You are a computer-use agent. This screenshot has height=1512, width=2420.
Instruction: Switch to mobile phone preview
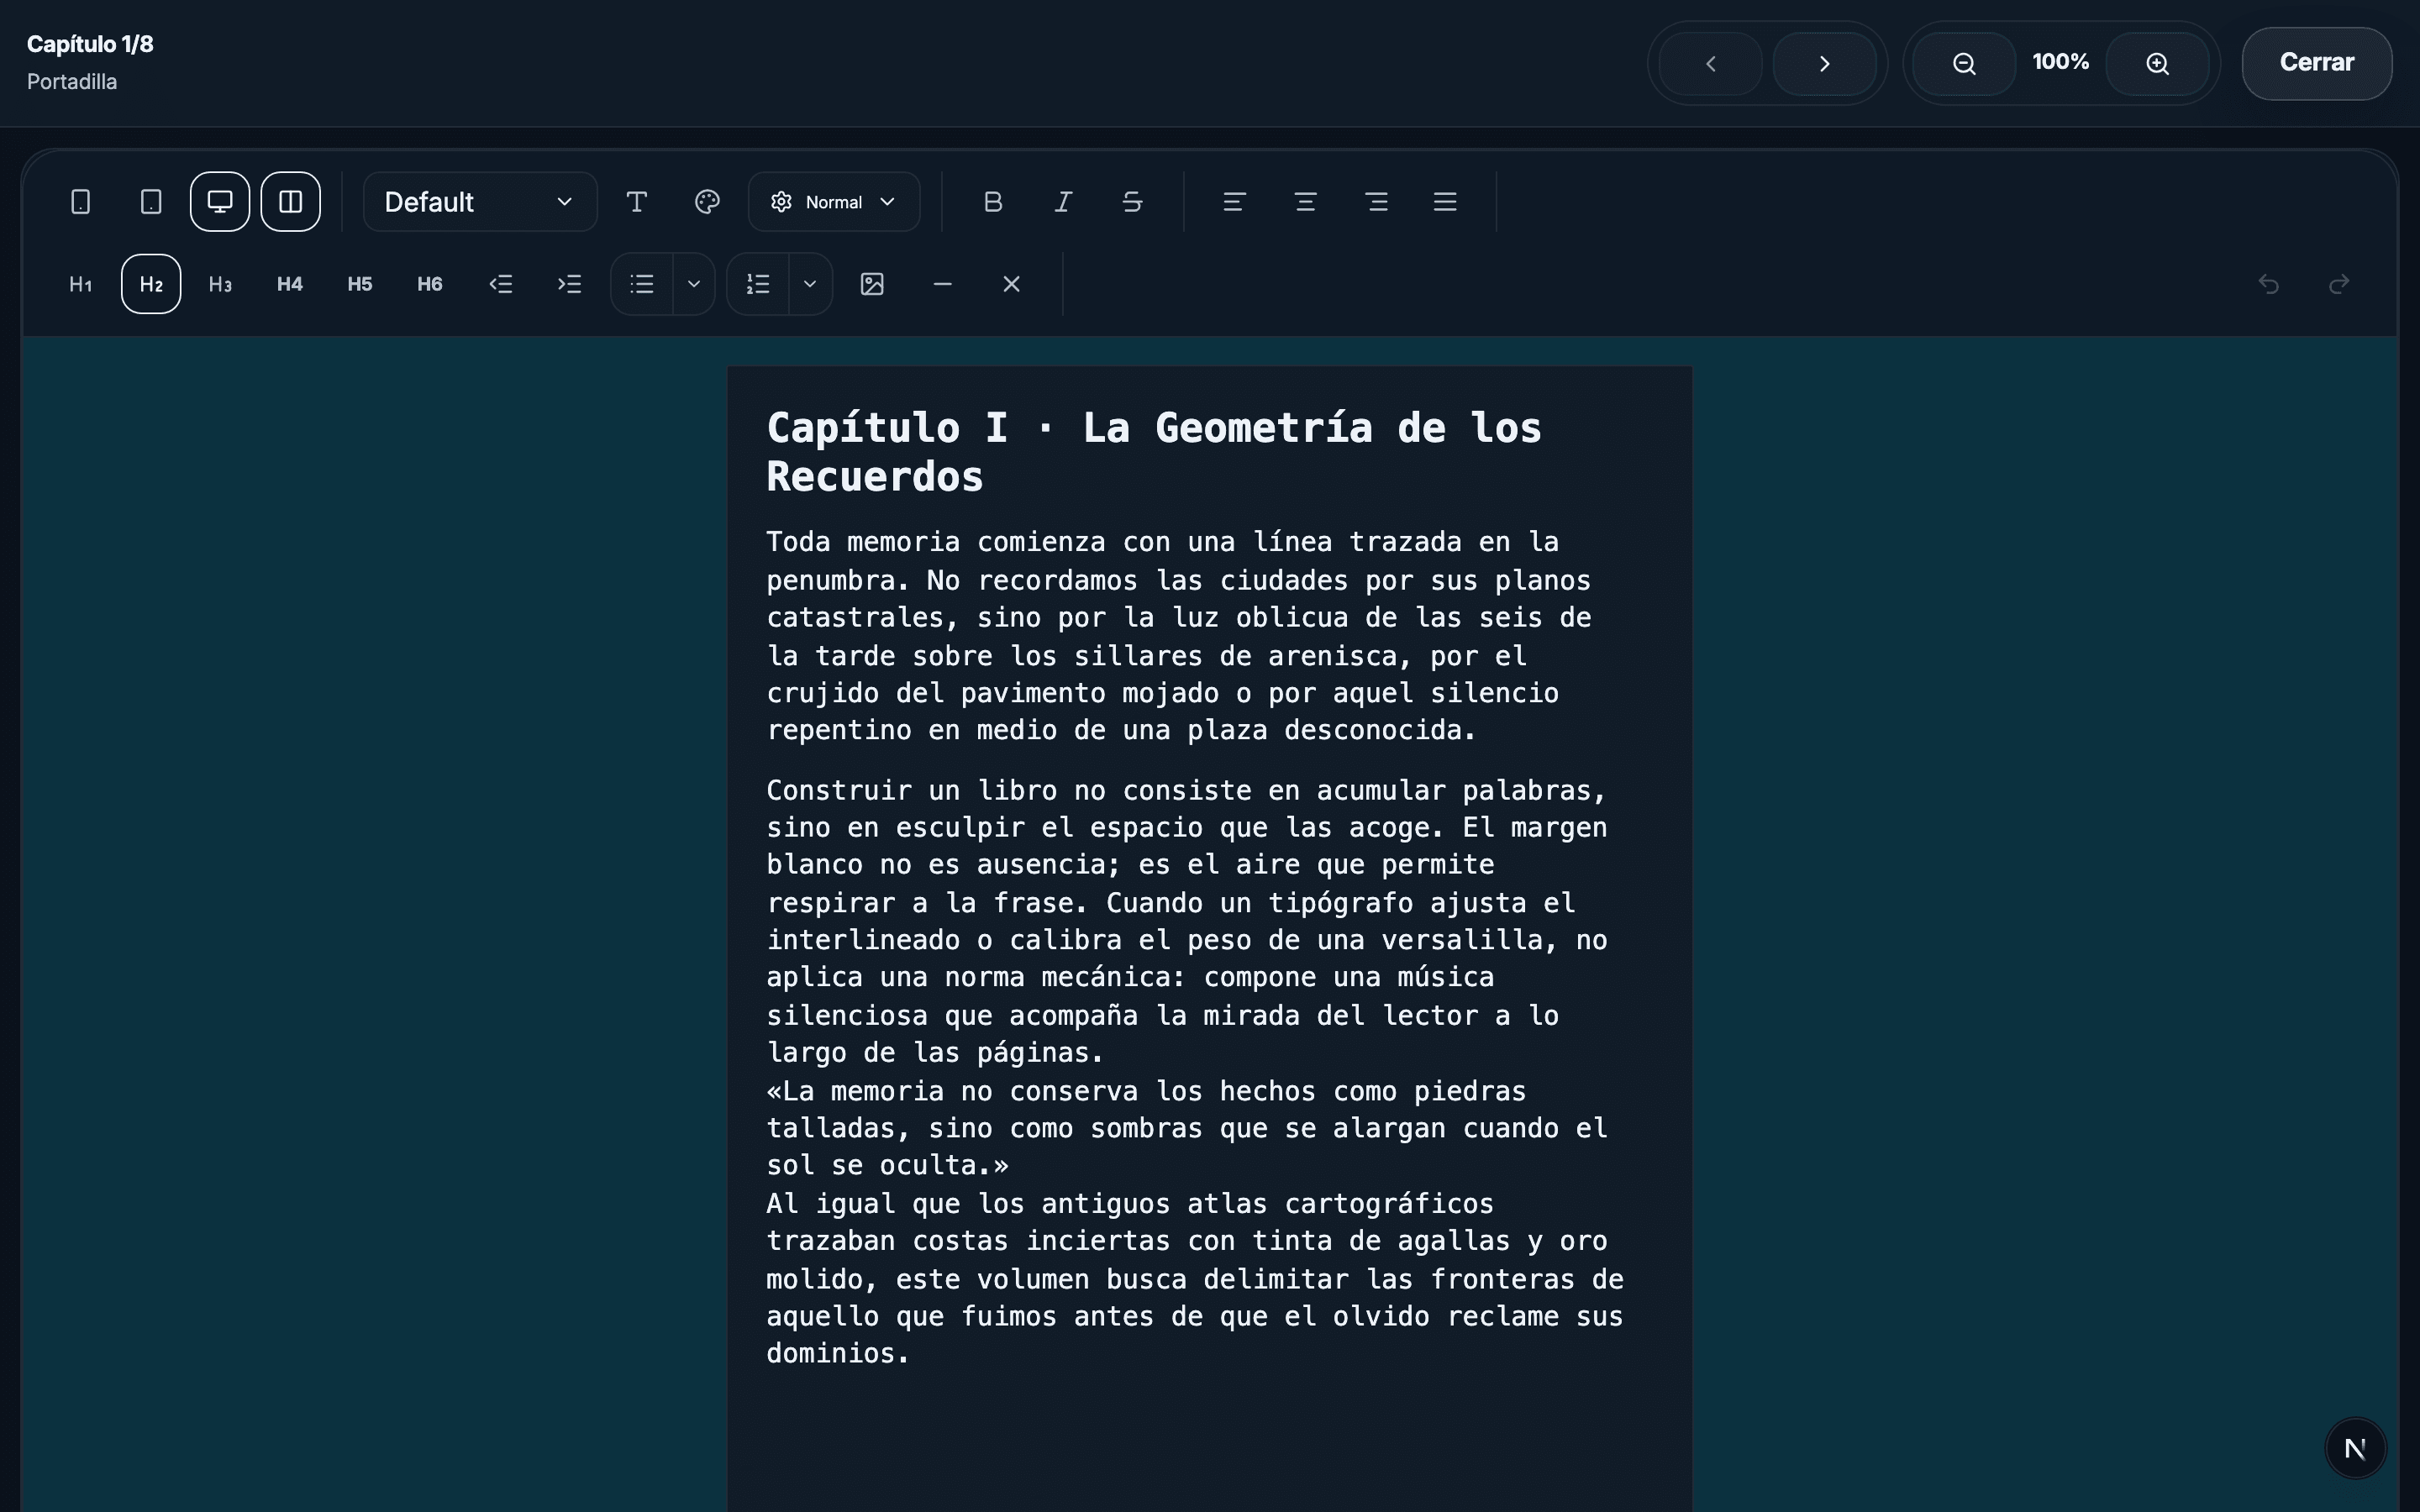coord(81,202)
